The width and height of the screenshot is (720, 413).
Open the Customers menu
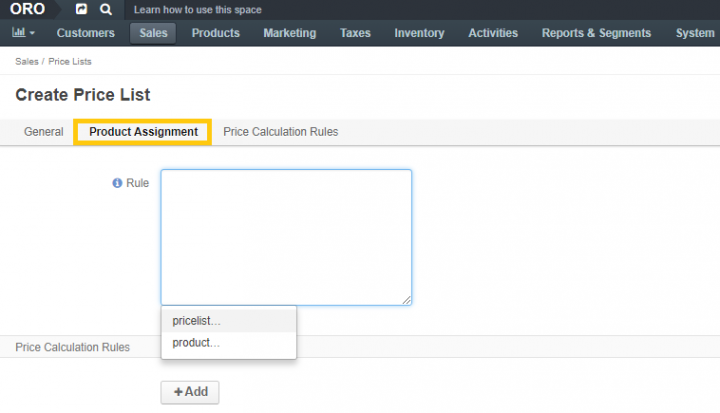pos(85,33)
